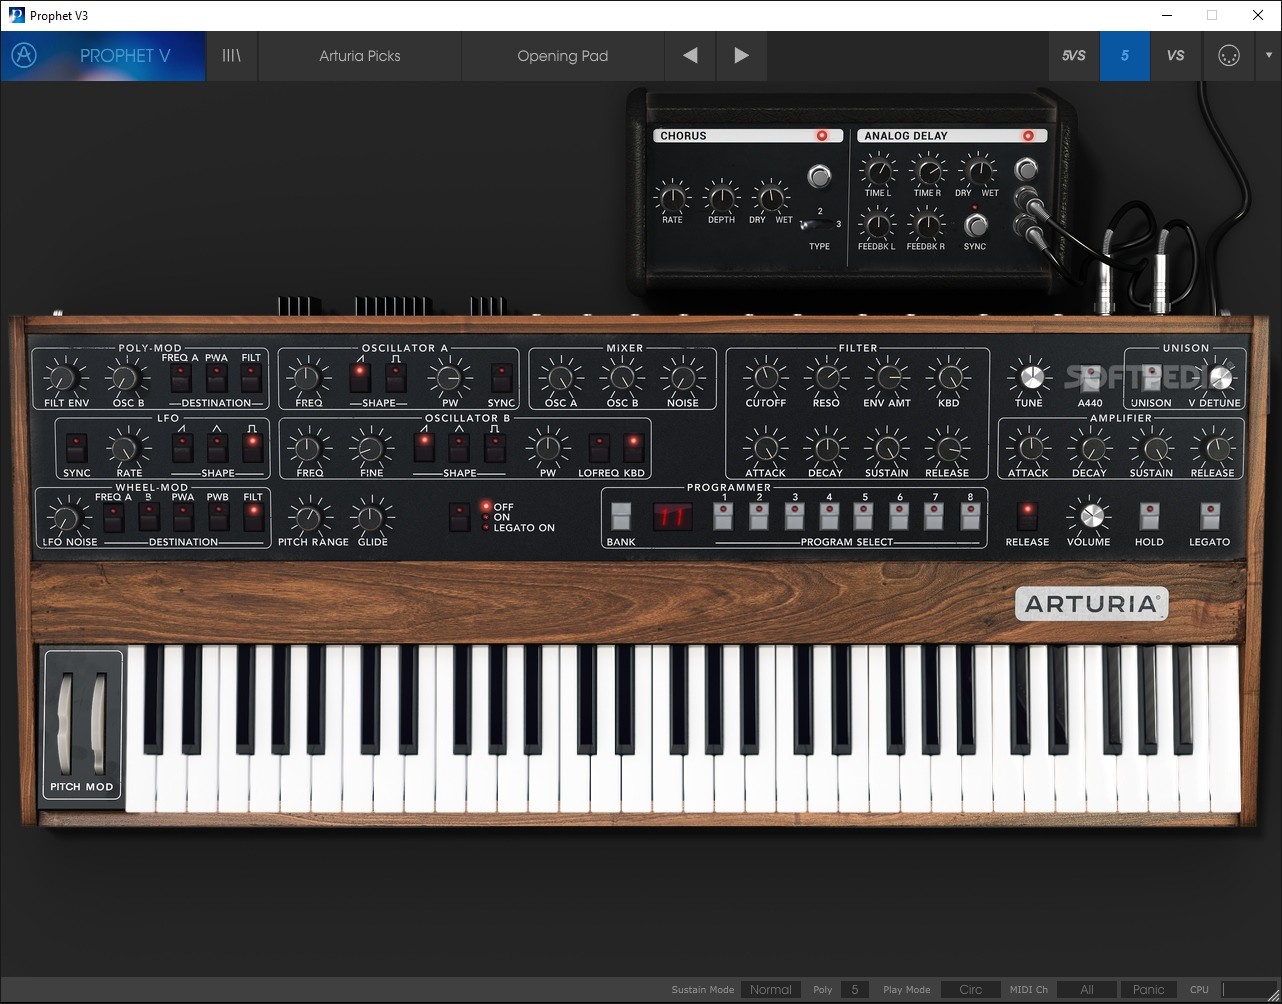Click the LFO RATE knob
Viewport: 1282px width, 1004px height.
pos(129,448)
